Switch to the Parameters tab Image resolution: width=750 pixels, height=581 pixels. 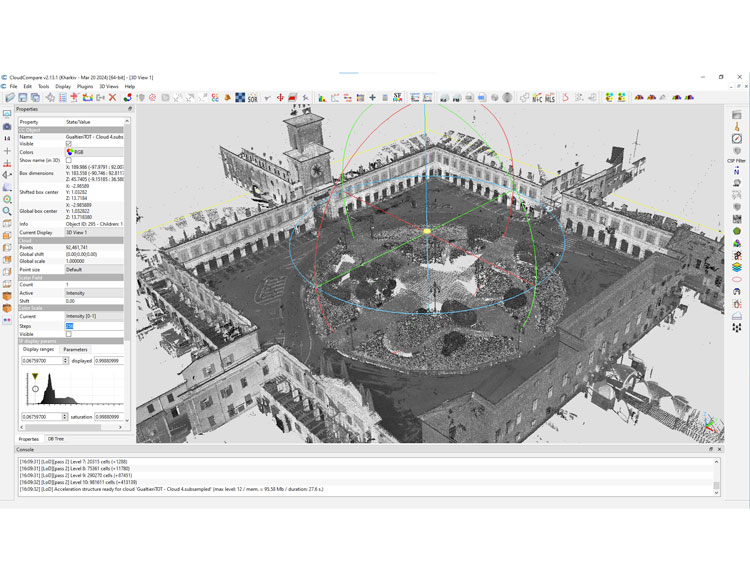[x=76, y=350]
